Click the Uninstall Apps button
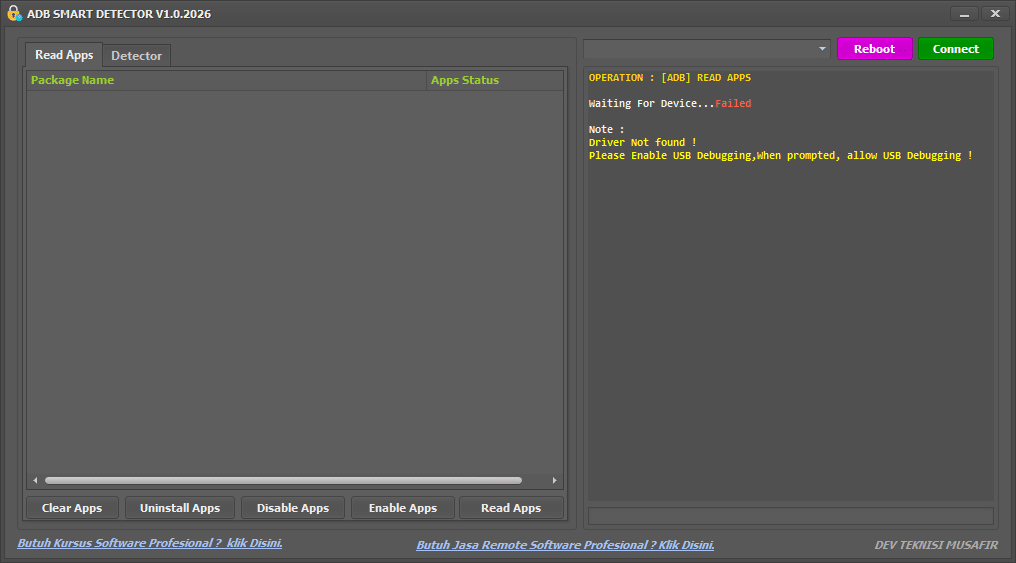 [x=180, y=508]
